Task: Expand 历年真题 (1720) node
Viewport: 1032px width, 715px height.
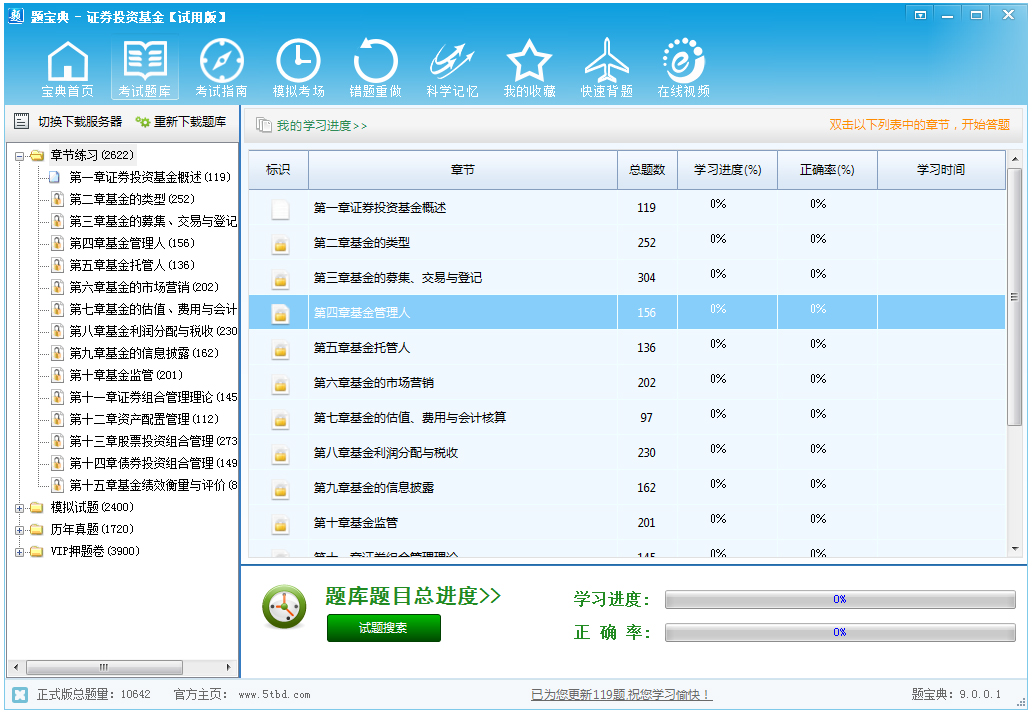Action: (x=20, y=530)
